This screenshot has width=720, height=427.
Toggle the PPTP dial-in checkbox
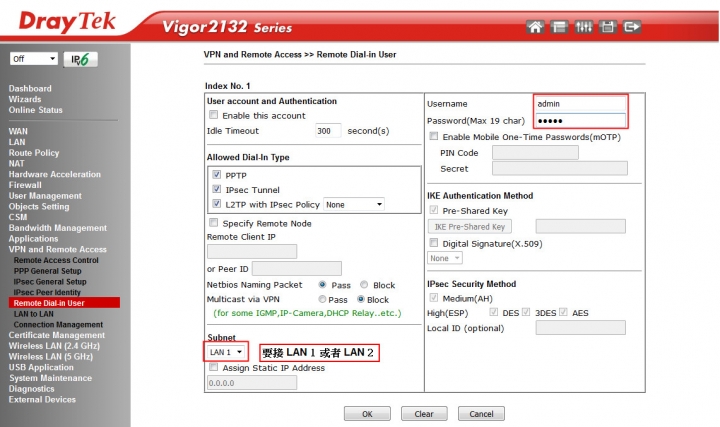pos(217,174)
